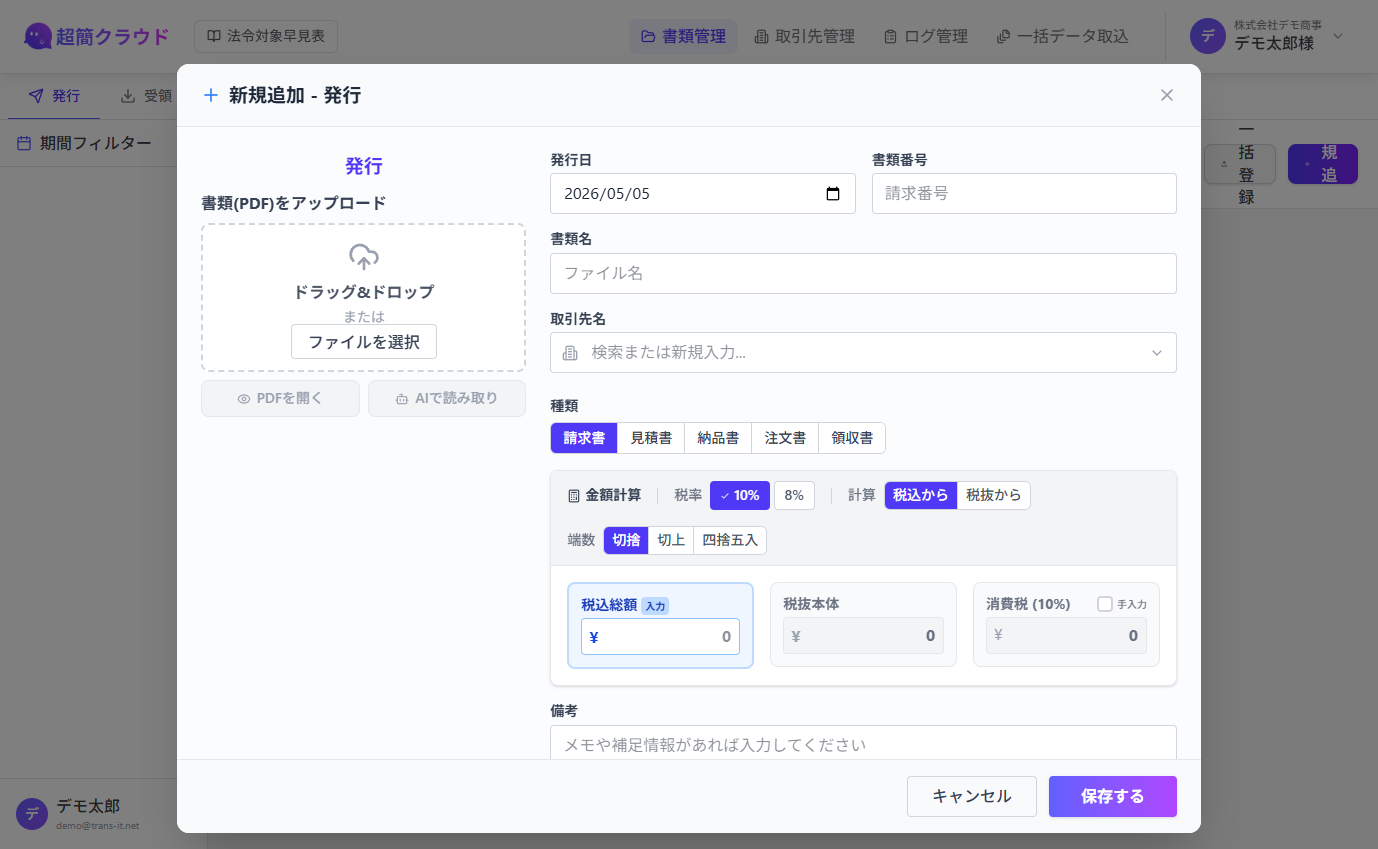The width and height of the screenshot is (1378, 849).
Task: Click the plus icon in dialog title
Action: 211,95
